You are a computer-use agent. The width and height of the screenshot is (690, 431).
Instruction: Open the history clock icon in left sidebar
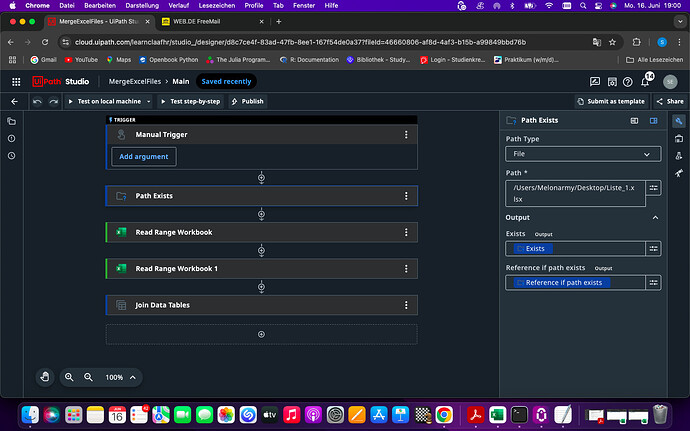point(11,155)
